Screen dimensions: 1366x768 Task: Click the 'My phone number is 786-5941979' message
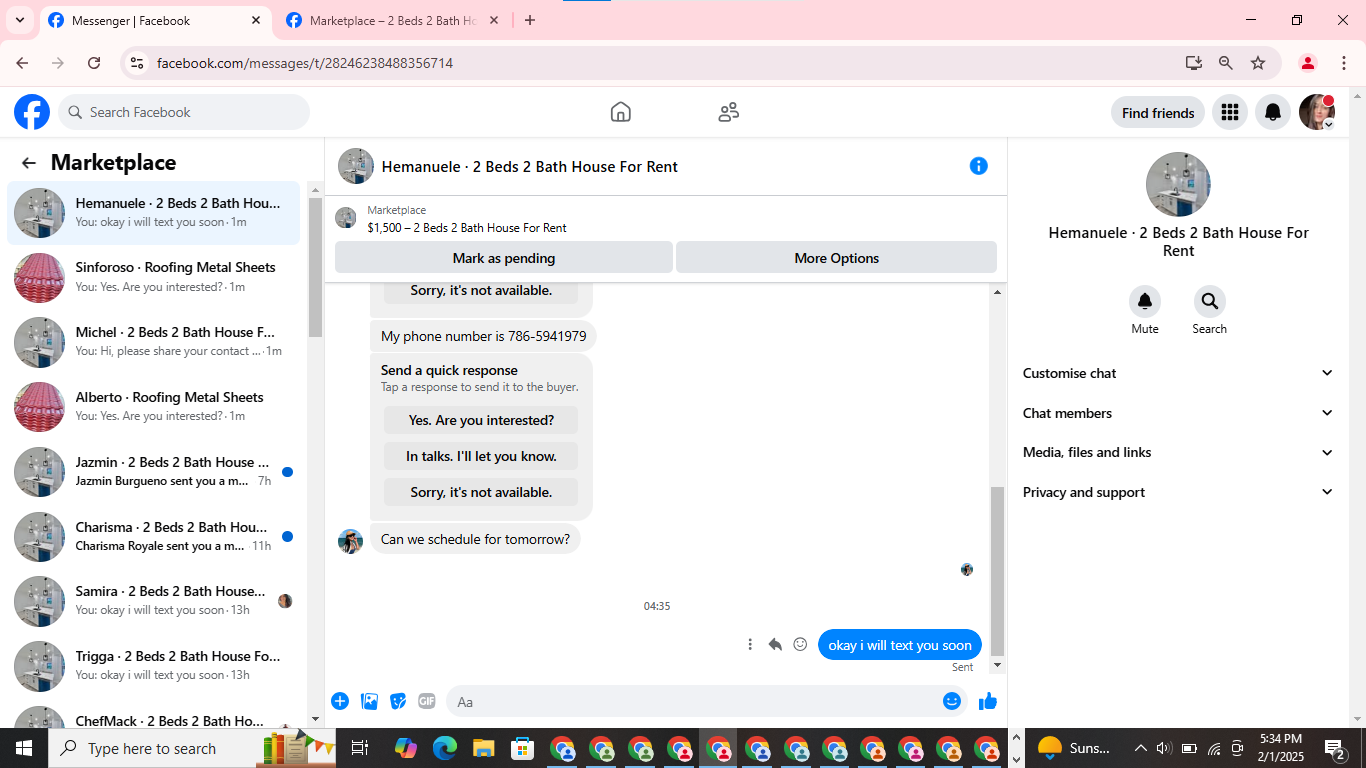[x=484, y=336]
